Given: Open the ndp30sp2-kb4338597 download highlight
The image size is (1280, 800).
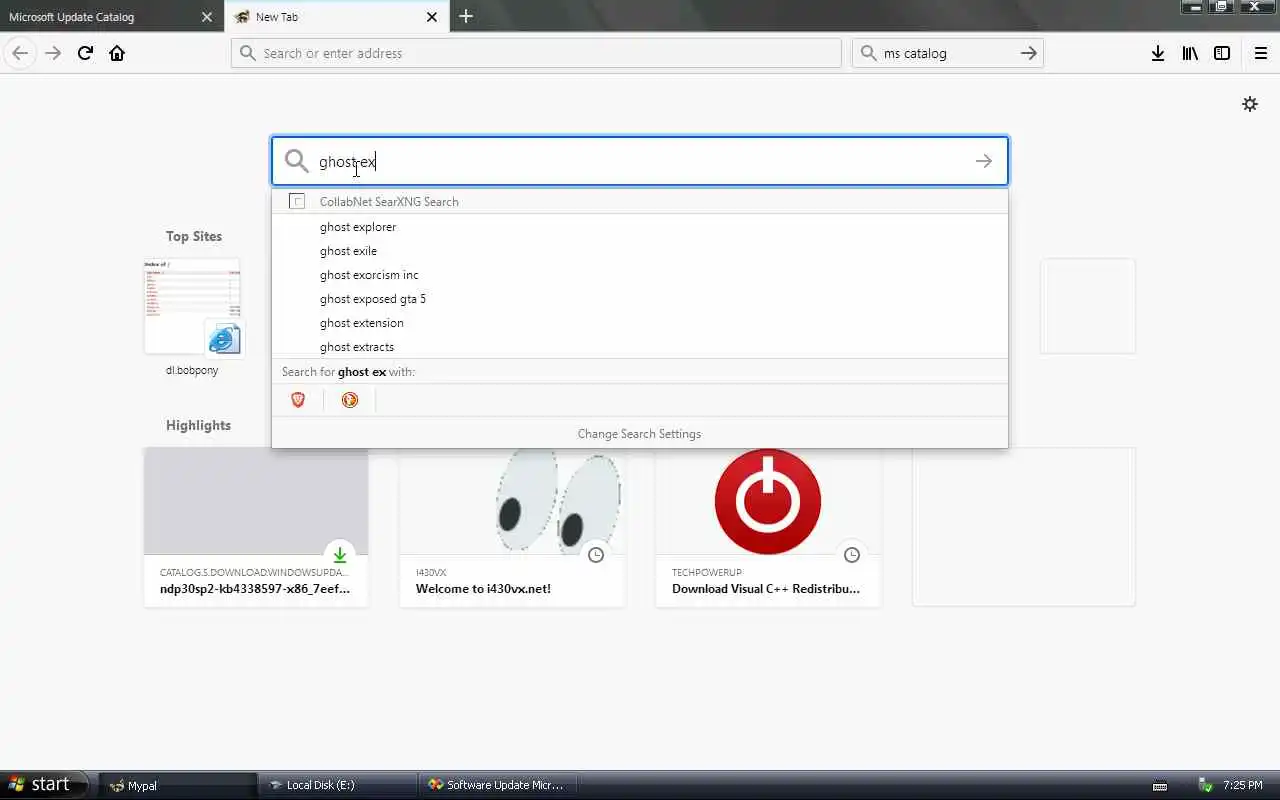Looking at the screenshot, I should tap(256, 527).
